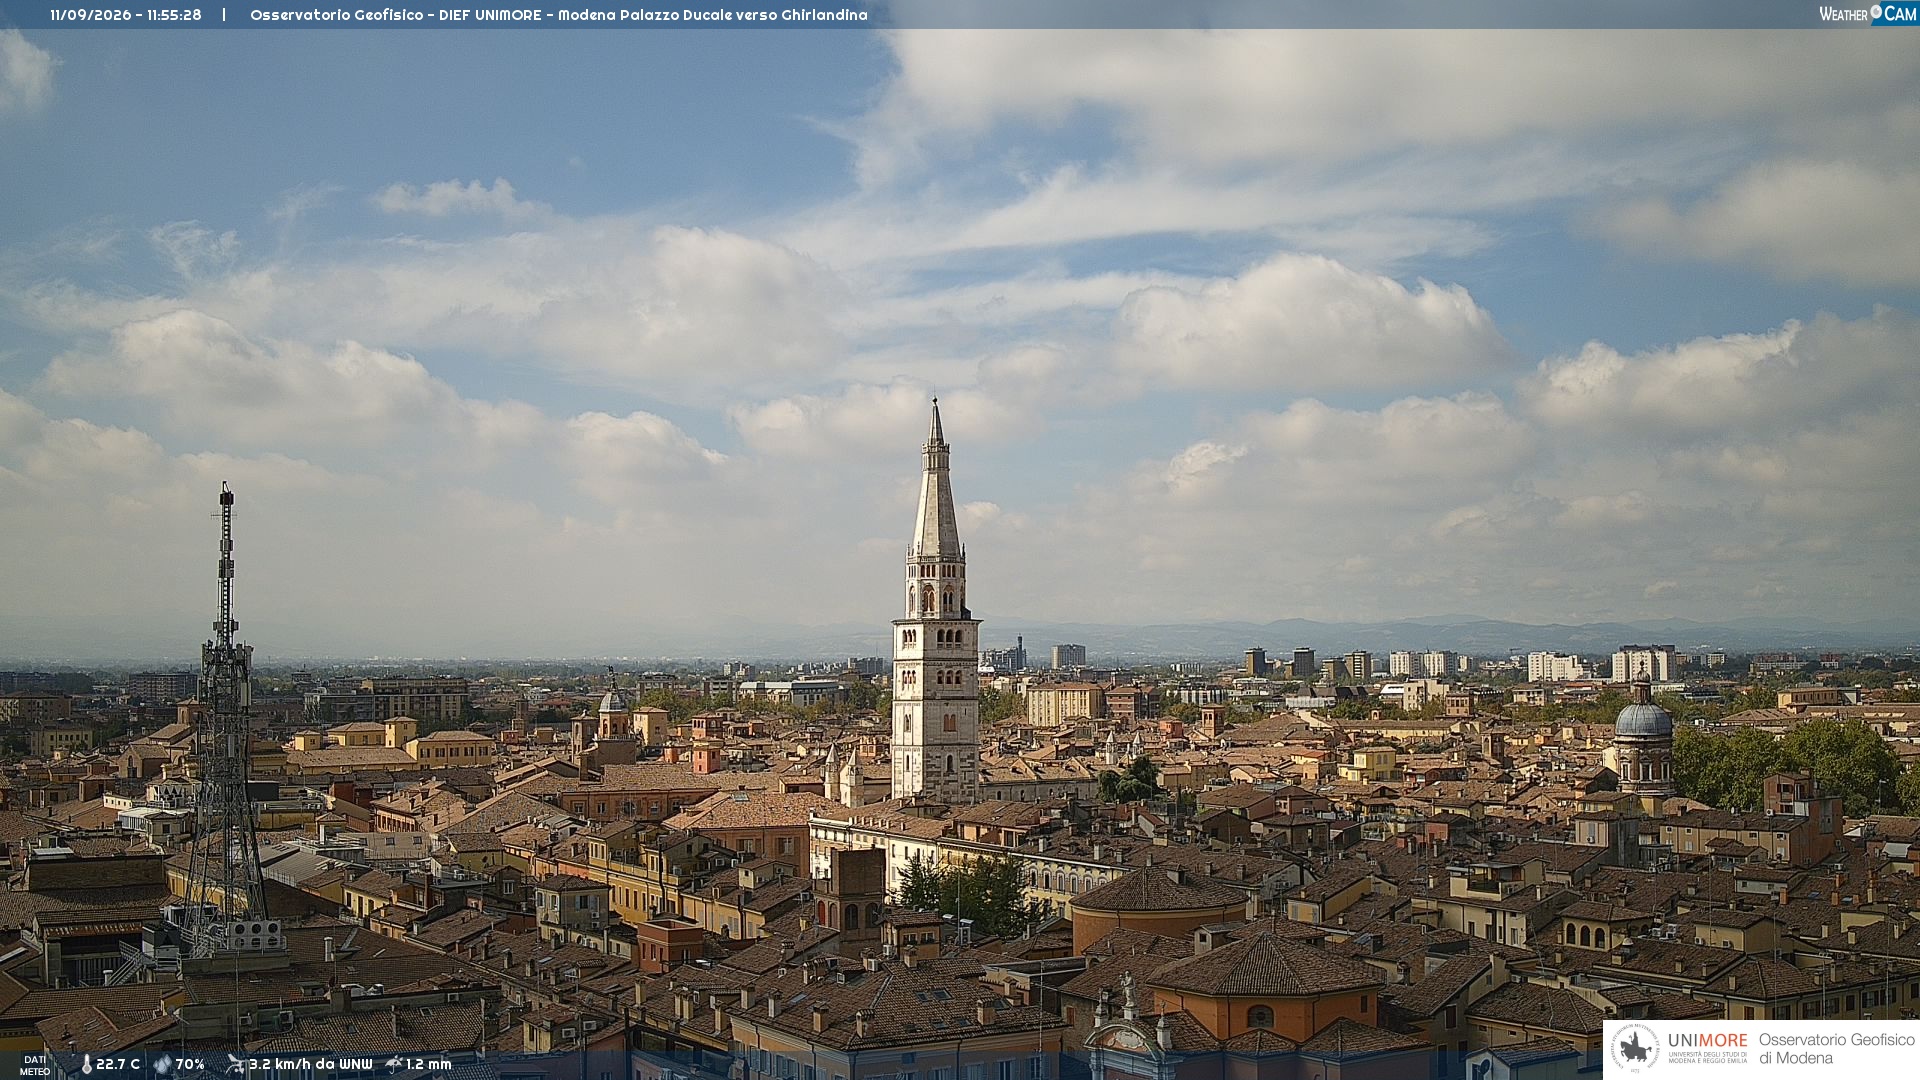The width and height of the screenshot is (1920, 1080).
Task: Click the Università degli Studi subtitle text
Action: tap(1707, 1057)
